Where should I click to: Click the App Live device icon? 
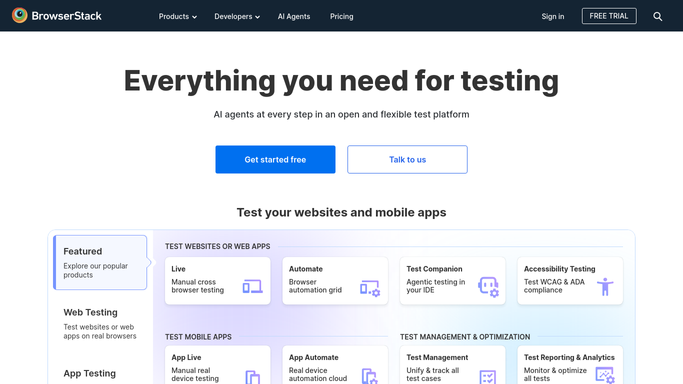(253, 377)
